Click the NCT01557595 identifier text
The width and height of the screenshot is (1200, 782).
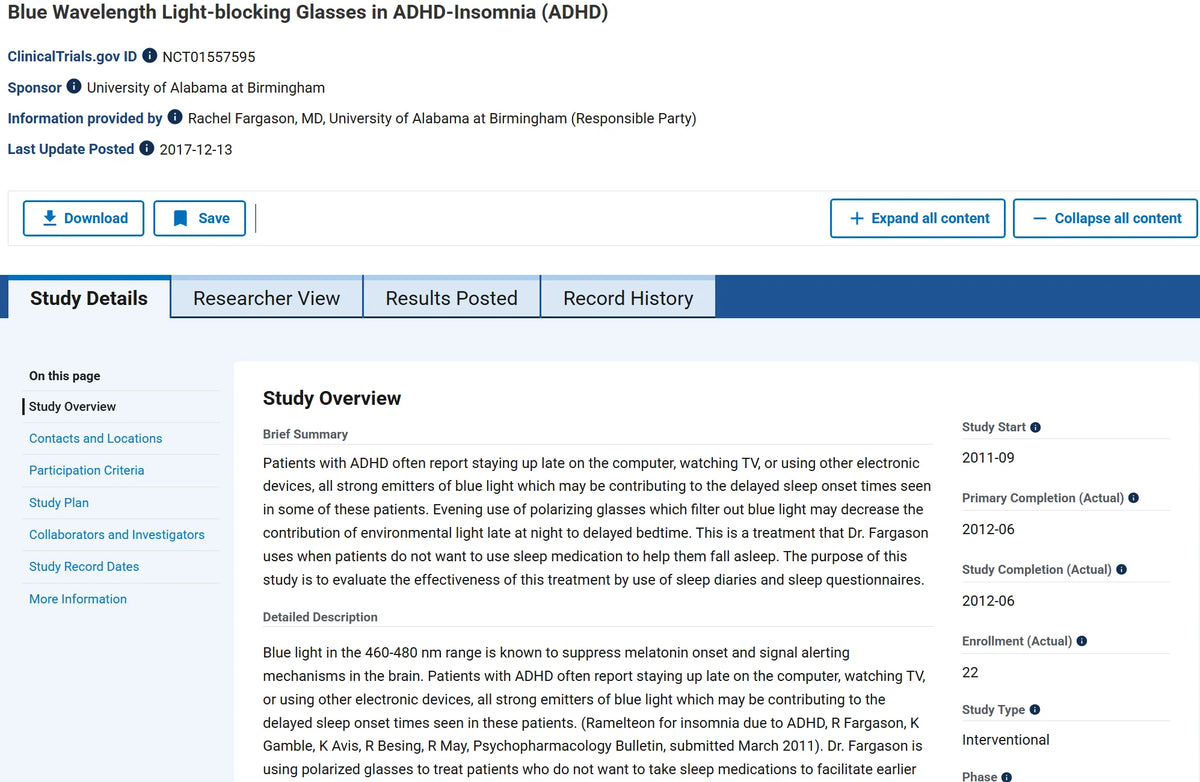coord(209,56)
